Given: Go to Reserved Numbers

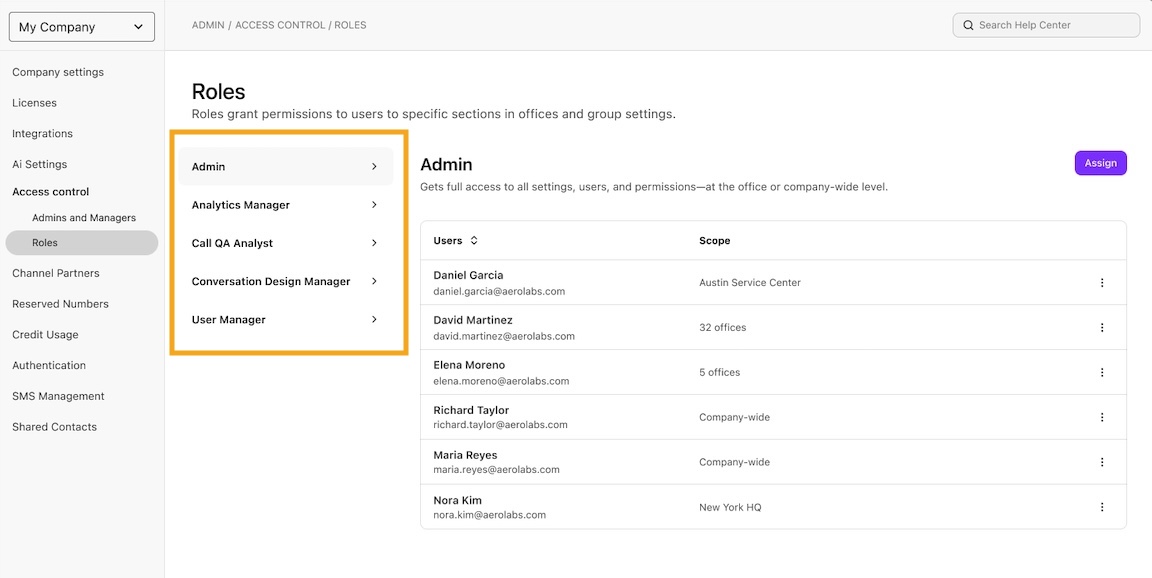Looking at the screenshot, I should [60, 304].
